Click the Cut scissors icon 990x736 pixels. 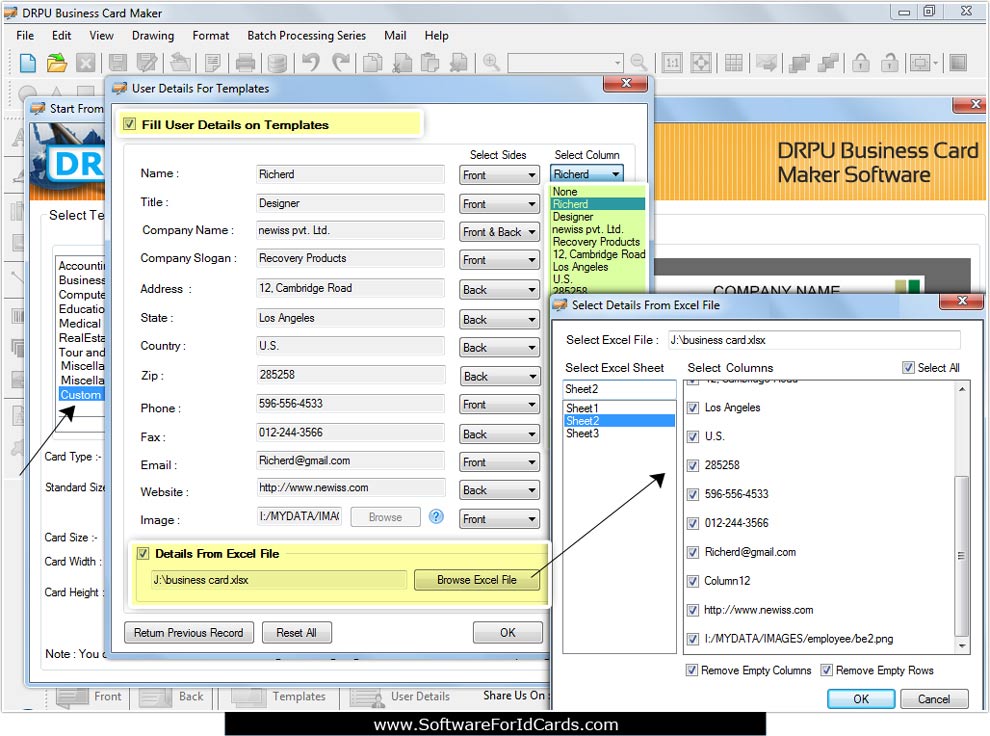click(402, 62)
